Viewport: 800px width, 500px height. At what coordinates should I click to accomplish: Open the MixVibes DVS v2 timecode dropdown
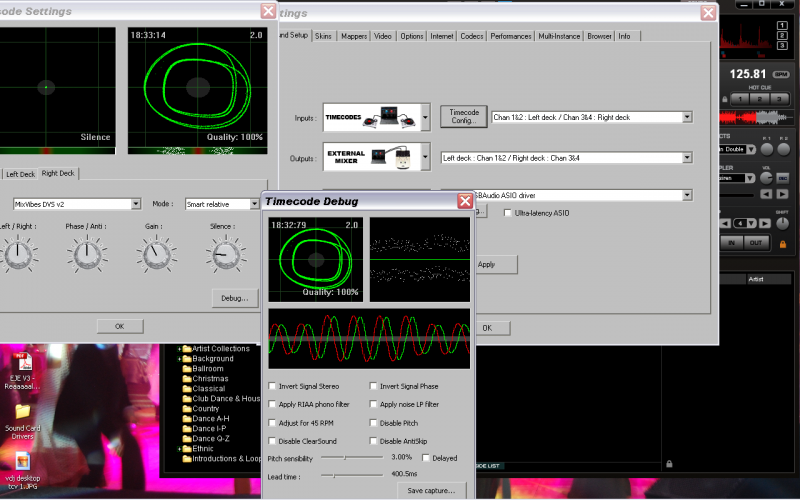[x=135, y=204]
